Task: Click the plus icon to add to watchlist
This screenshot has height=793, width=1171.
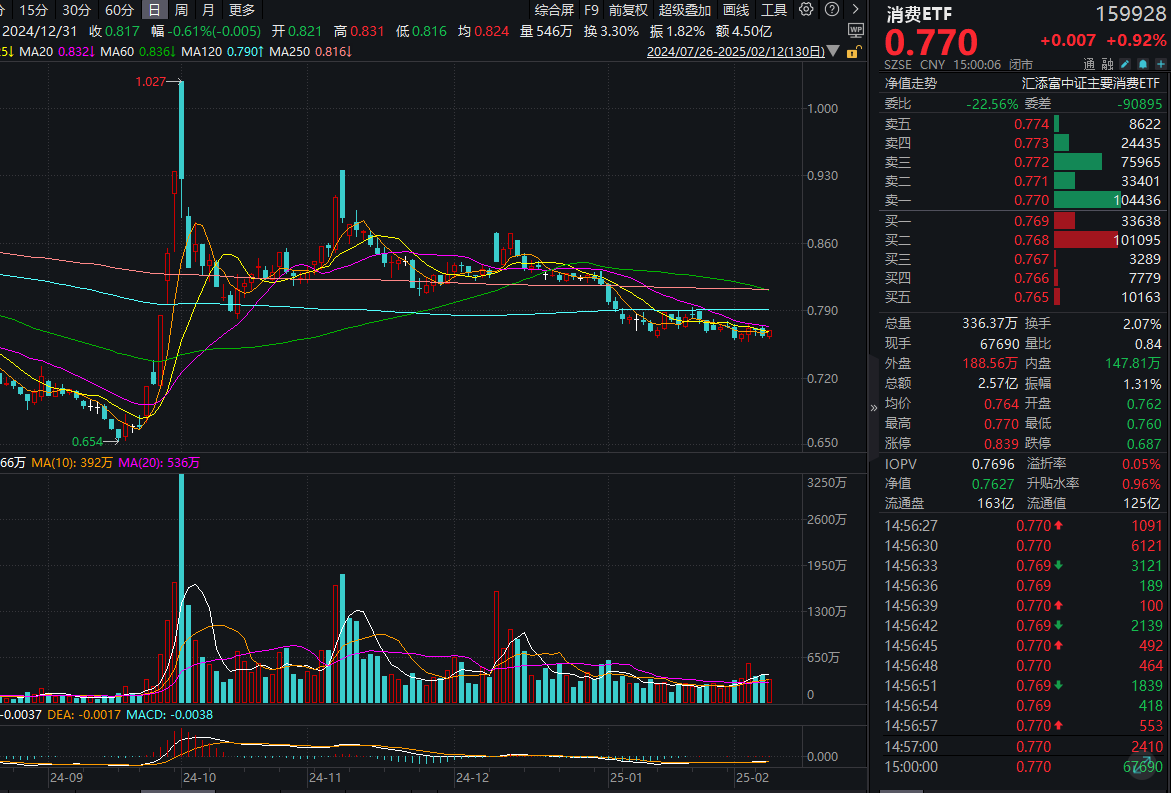Action: click(x=1161, y=62)
